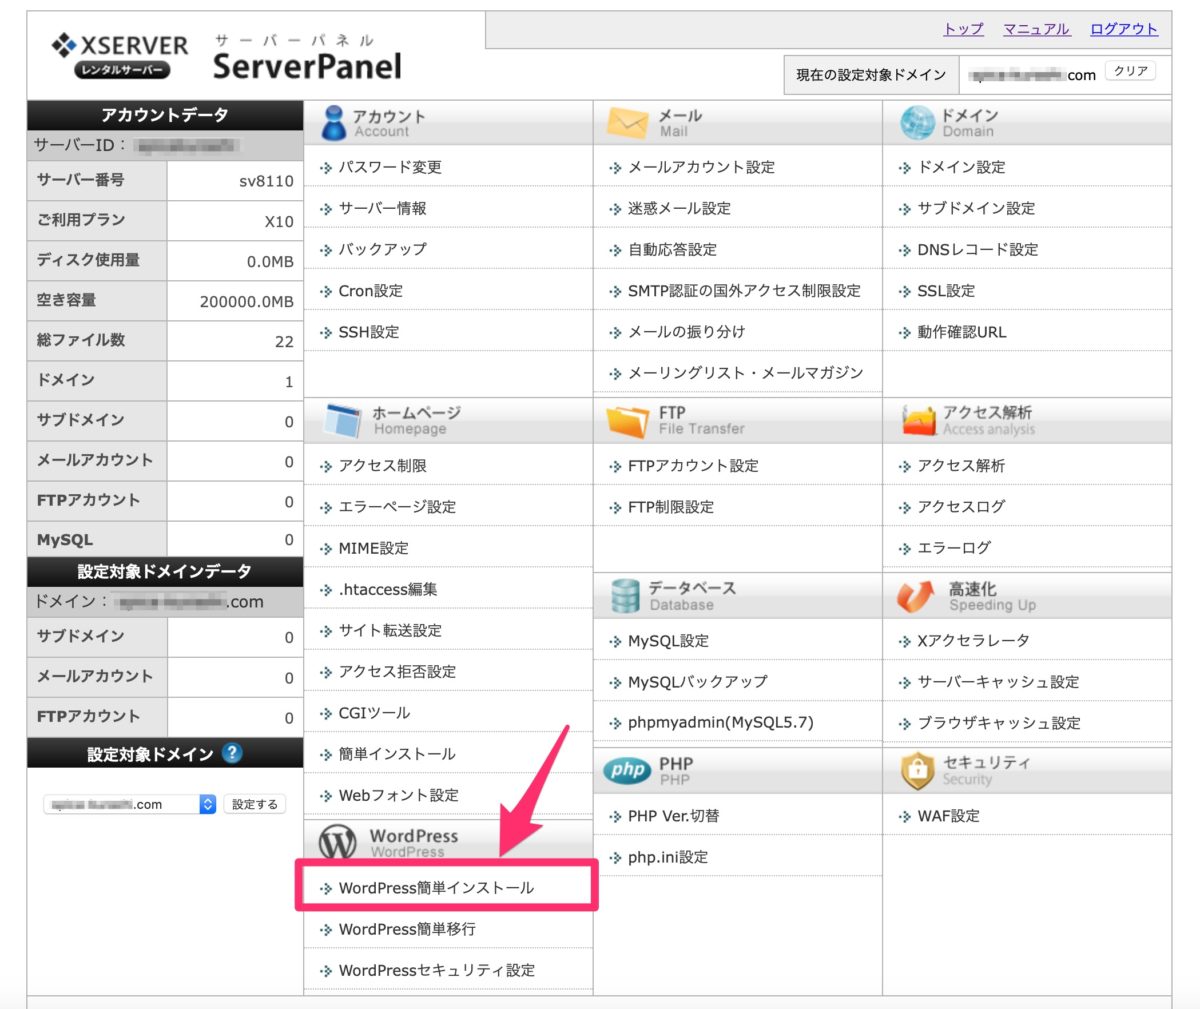This screenshot has height=1009, width=1200.
Task: Open 自動応答設定
Action: 672,249
